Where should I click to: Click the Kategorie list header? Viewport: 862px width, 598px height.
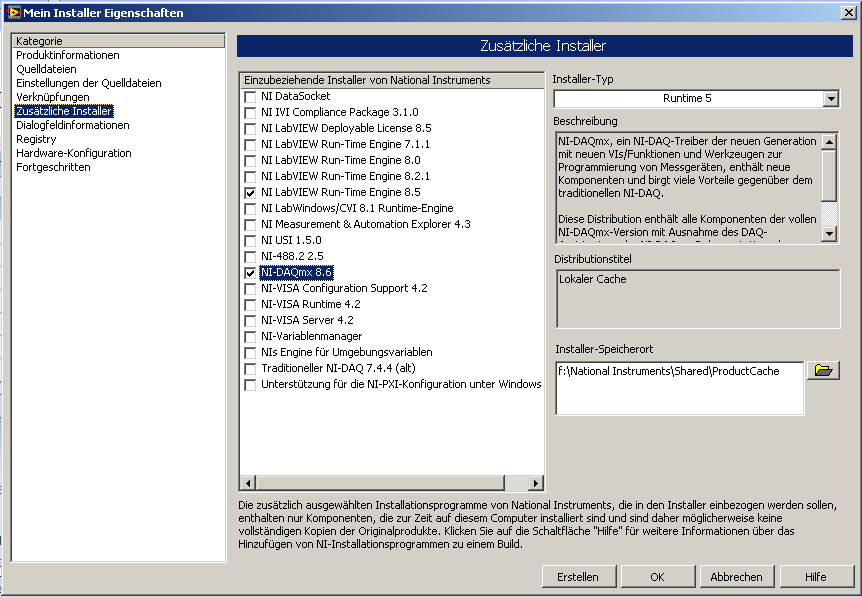click(x=119, y=41)
